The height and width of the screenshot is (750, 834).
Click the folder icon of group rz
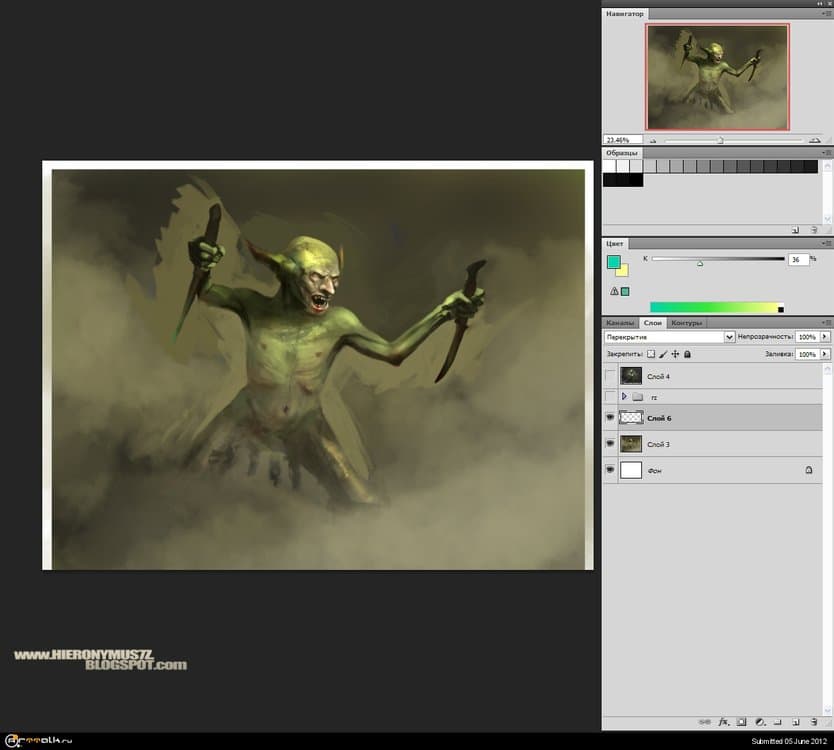(x=638, y=397)
